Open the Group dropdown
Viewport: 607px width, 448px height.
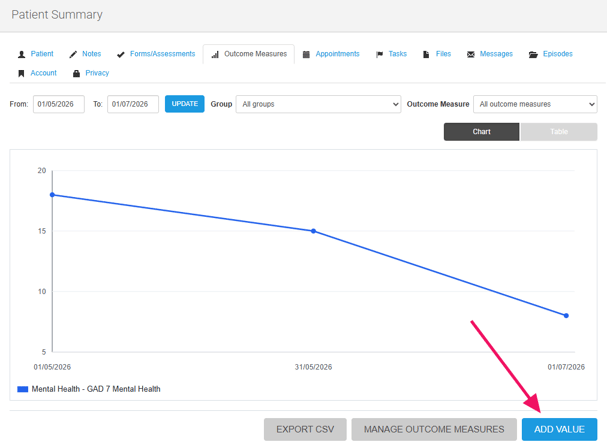tap(318, 104)
